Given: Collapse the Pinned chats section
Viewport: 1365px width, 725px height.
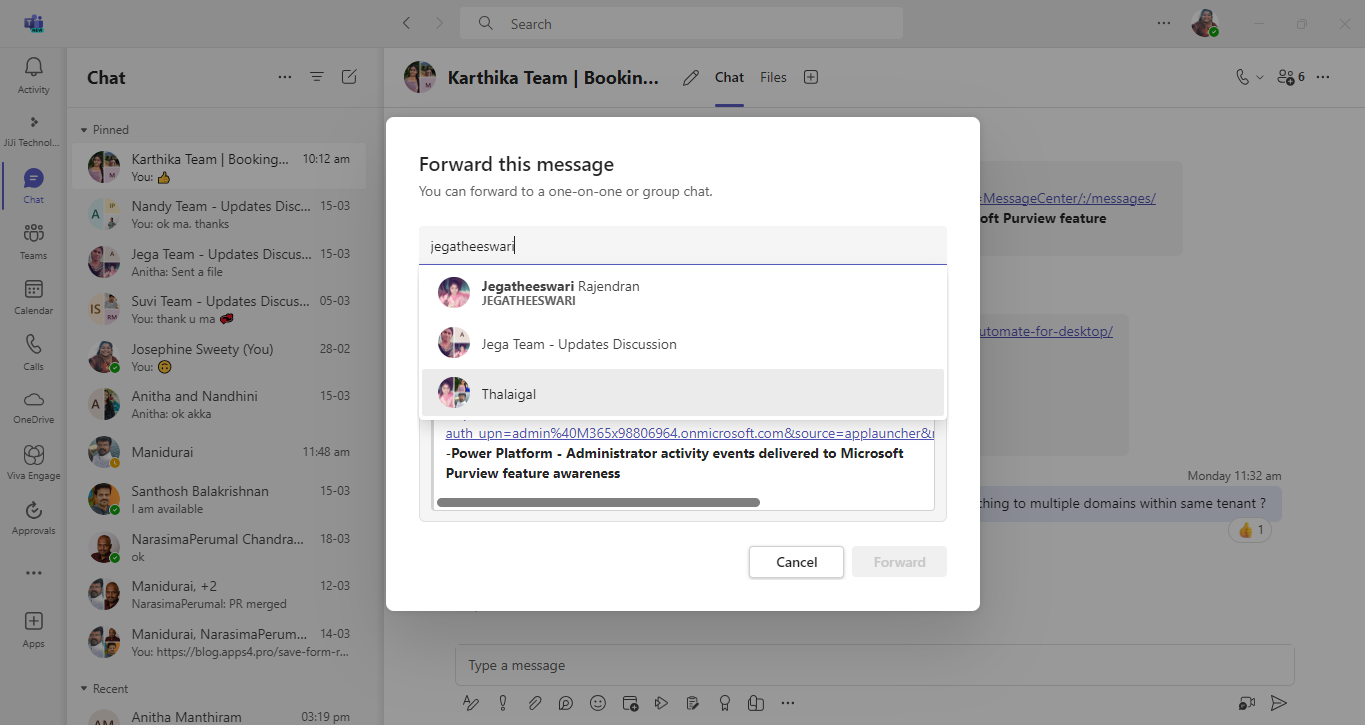Looking at the screenshot, I should click(x=85, y=130).
